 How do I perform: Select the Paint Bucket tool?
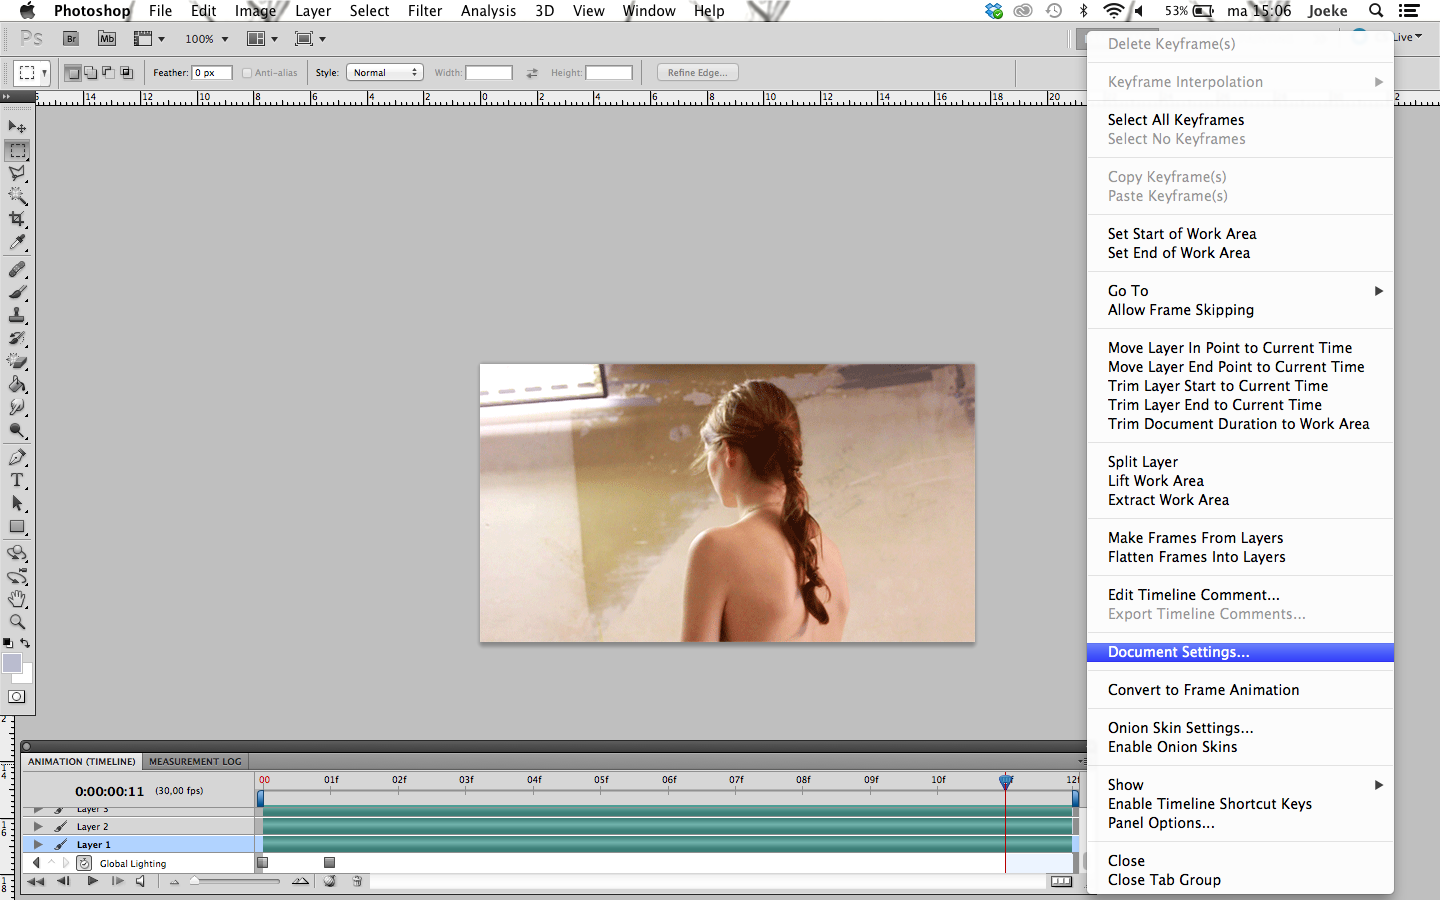pos(17,385)
